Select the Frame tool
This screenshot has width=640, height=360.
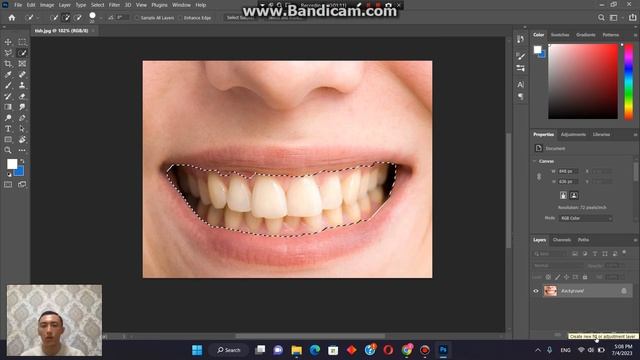point(22,64)
